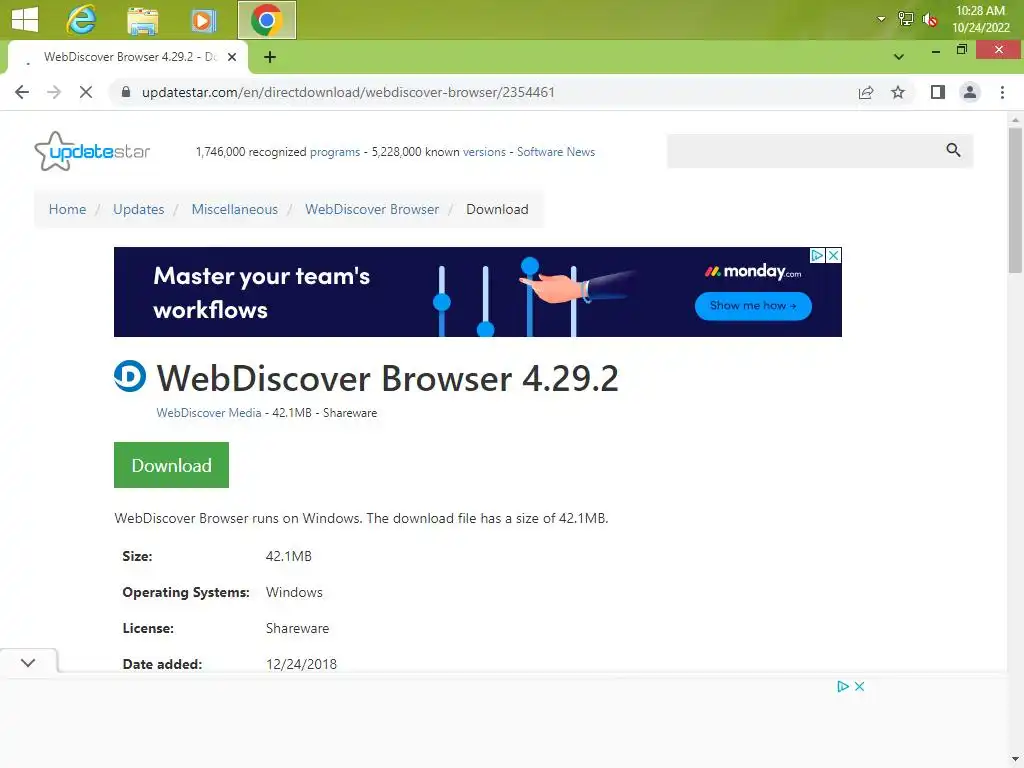Select the Date added value 12/24/2018
Viewport: 1024px width, 768px height.
(x=301, y=664)
